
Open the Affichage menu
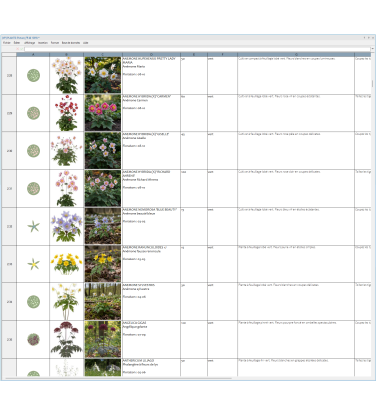click(29, 43)
